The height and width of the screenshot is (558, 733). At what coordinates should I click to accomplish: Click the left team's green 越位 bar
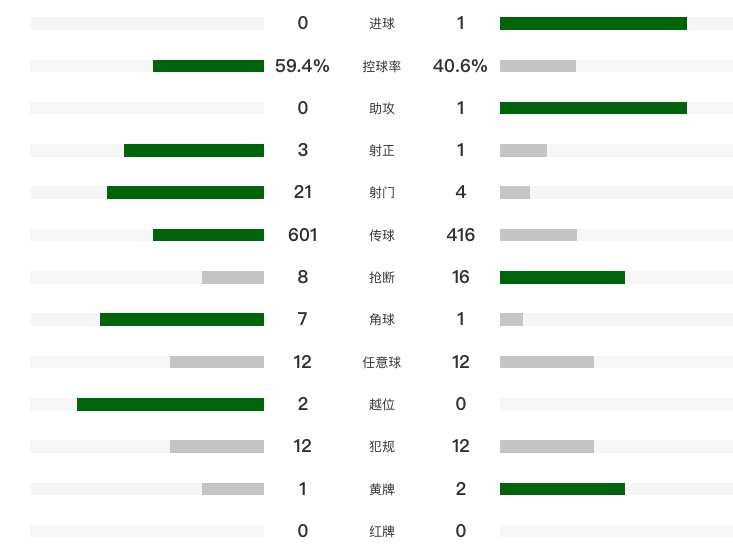[x=170, y=405]
